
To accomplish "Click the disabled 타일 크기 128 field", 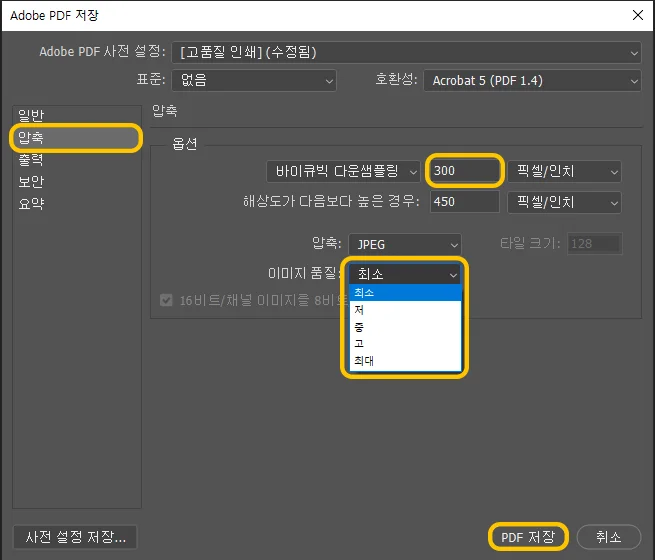I will pyautogui.click(x=595, y=243).
